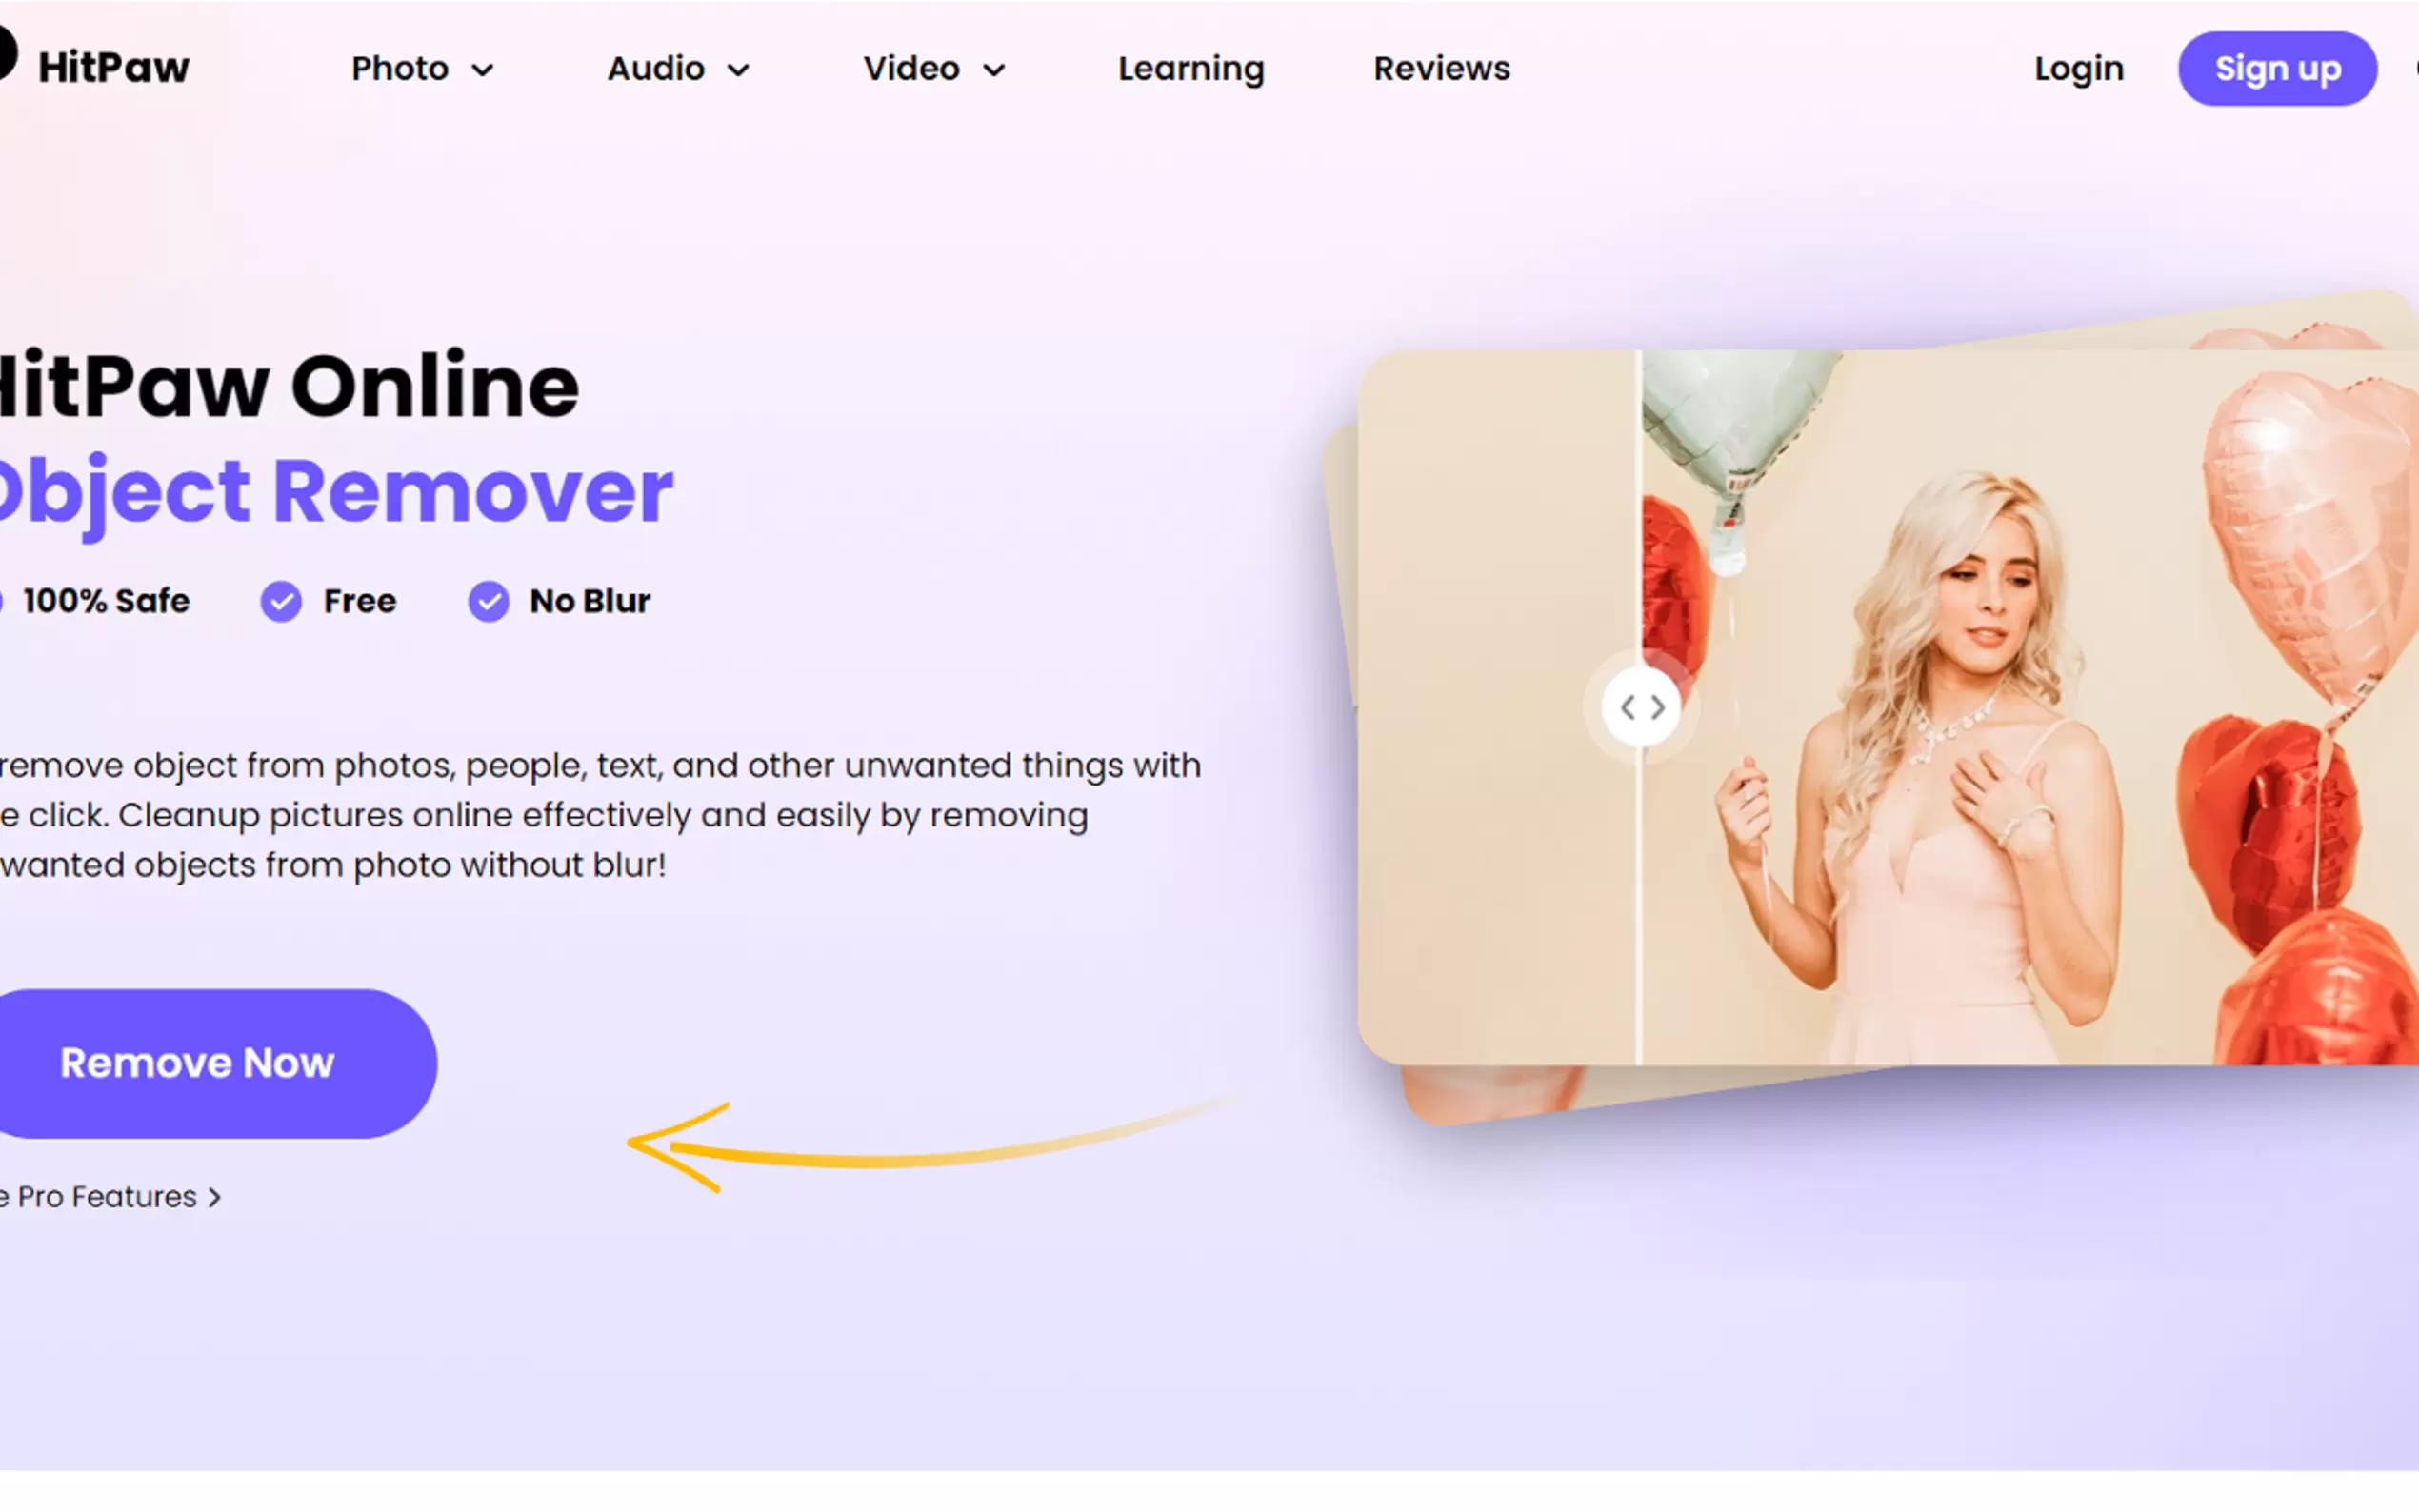2419x1512 pixels.
Task: Open the Reviews menu item
Action: point(1441,68)
